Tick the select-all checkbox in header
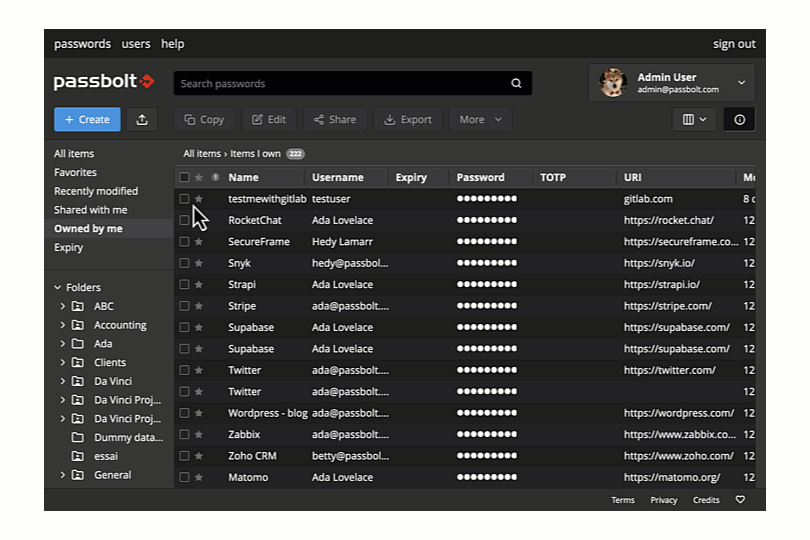This screenshot has height=540, width=810. click(184, 177)
